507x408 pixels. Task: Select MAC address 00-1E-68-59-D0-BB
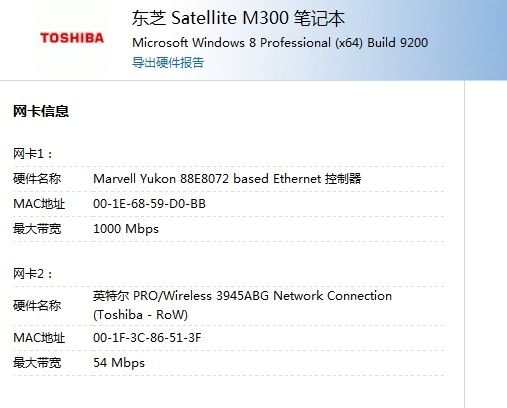pyautogui.click(x=149, y=204)
